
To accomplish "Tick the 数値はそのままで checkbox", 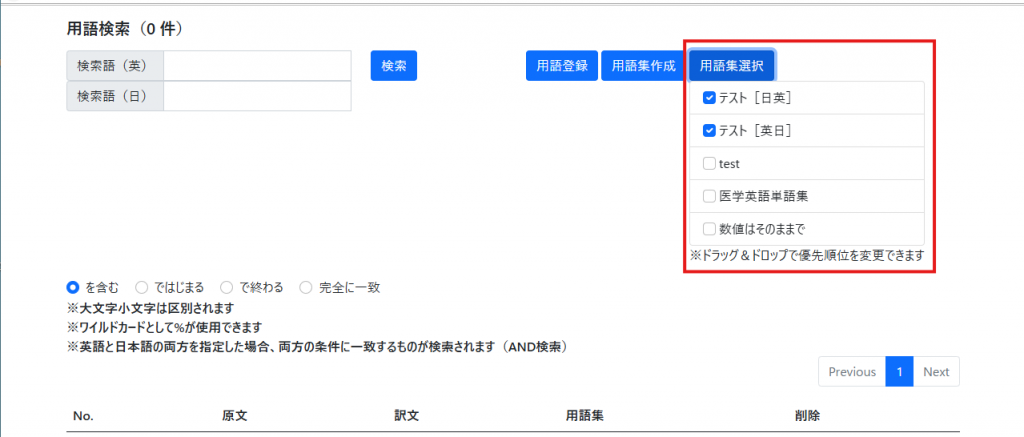I will point(709,228).
